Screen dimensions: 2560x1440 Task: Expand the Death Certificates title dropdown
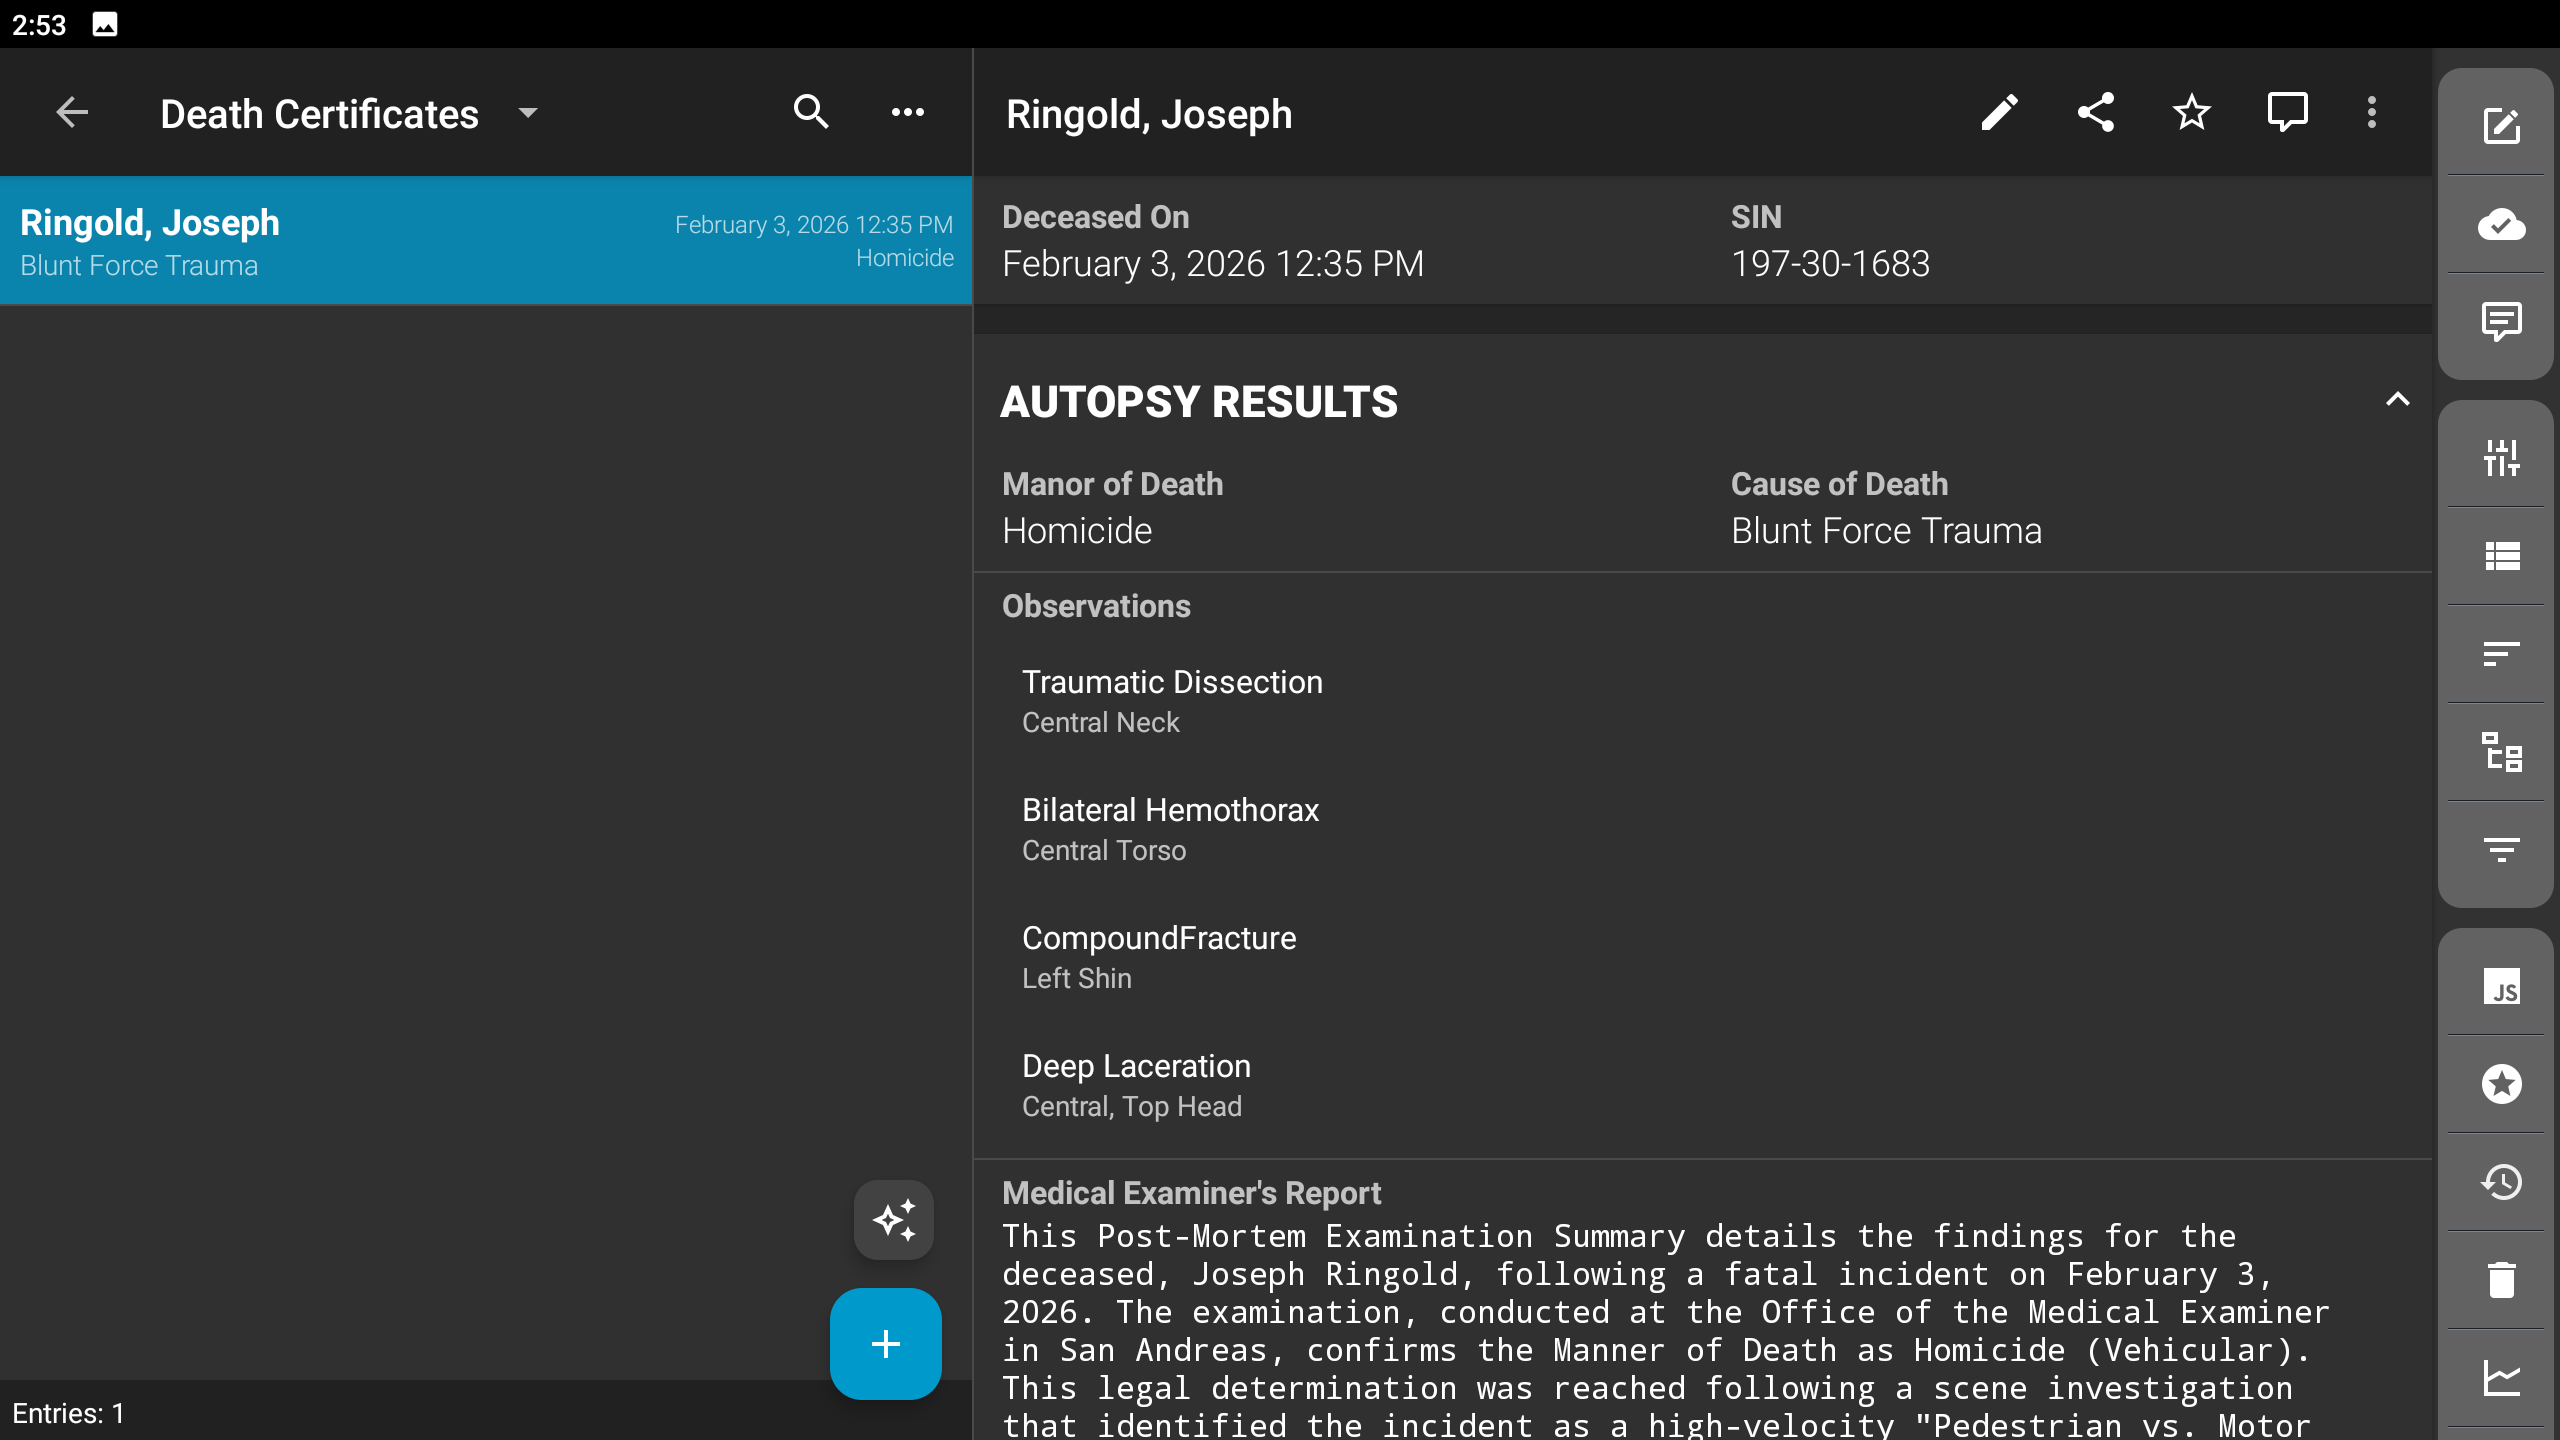click(528, 113)
